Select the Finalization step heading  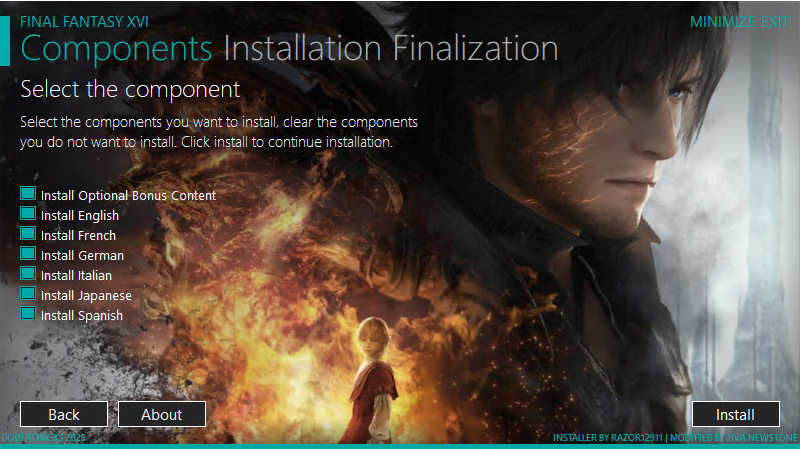click(x=476, y=49)
